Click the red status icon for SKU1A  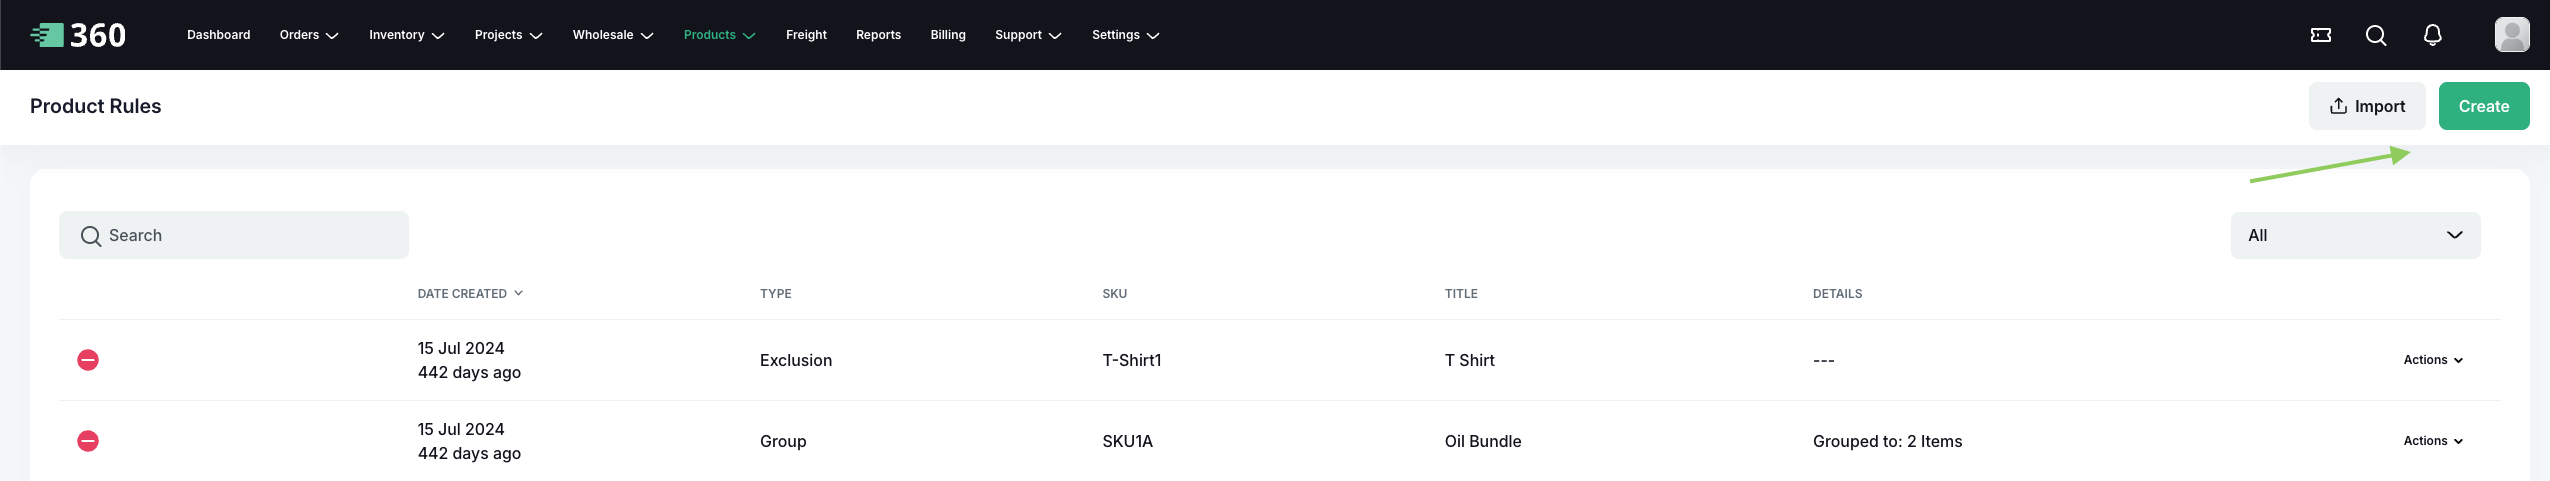(88, 441)
